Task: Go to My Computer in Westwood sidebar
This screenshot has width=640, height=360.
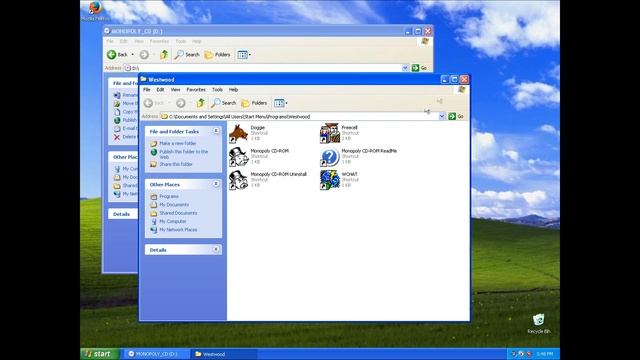Action: click(x=173, y=221)
